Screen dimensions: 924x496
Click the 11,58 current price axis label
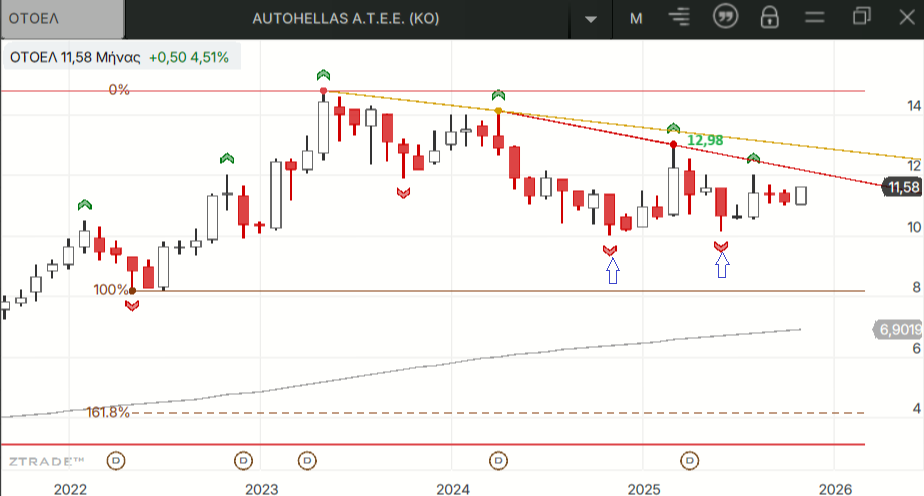coord(902,187)
